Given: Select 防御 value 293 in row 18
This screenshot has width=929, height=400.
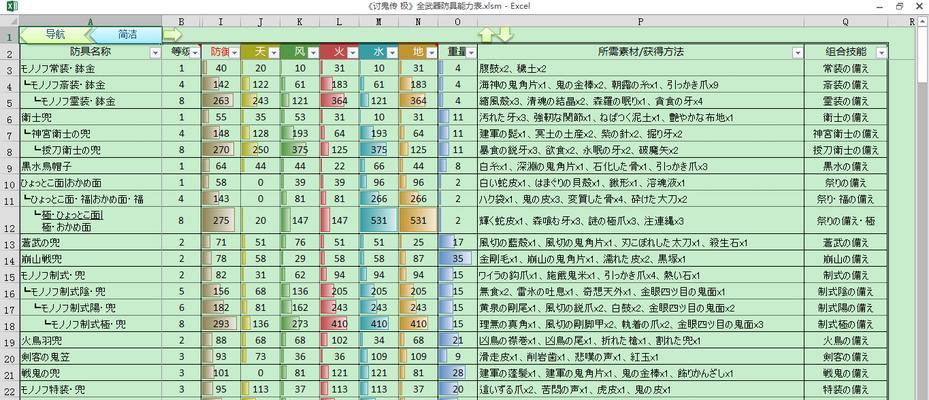Looking at the screenshot, I should pyautogui.click(x=221, y=324).
